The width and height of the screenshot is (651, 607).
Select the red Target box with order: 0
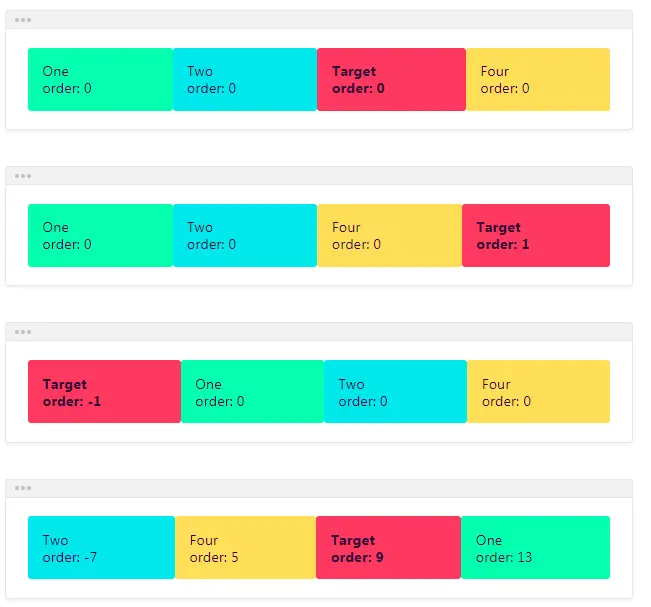click(x=392, y=79)
